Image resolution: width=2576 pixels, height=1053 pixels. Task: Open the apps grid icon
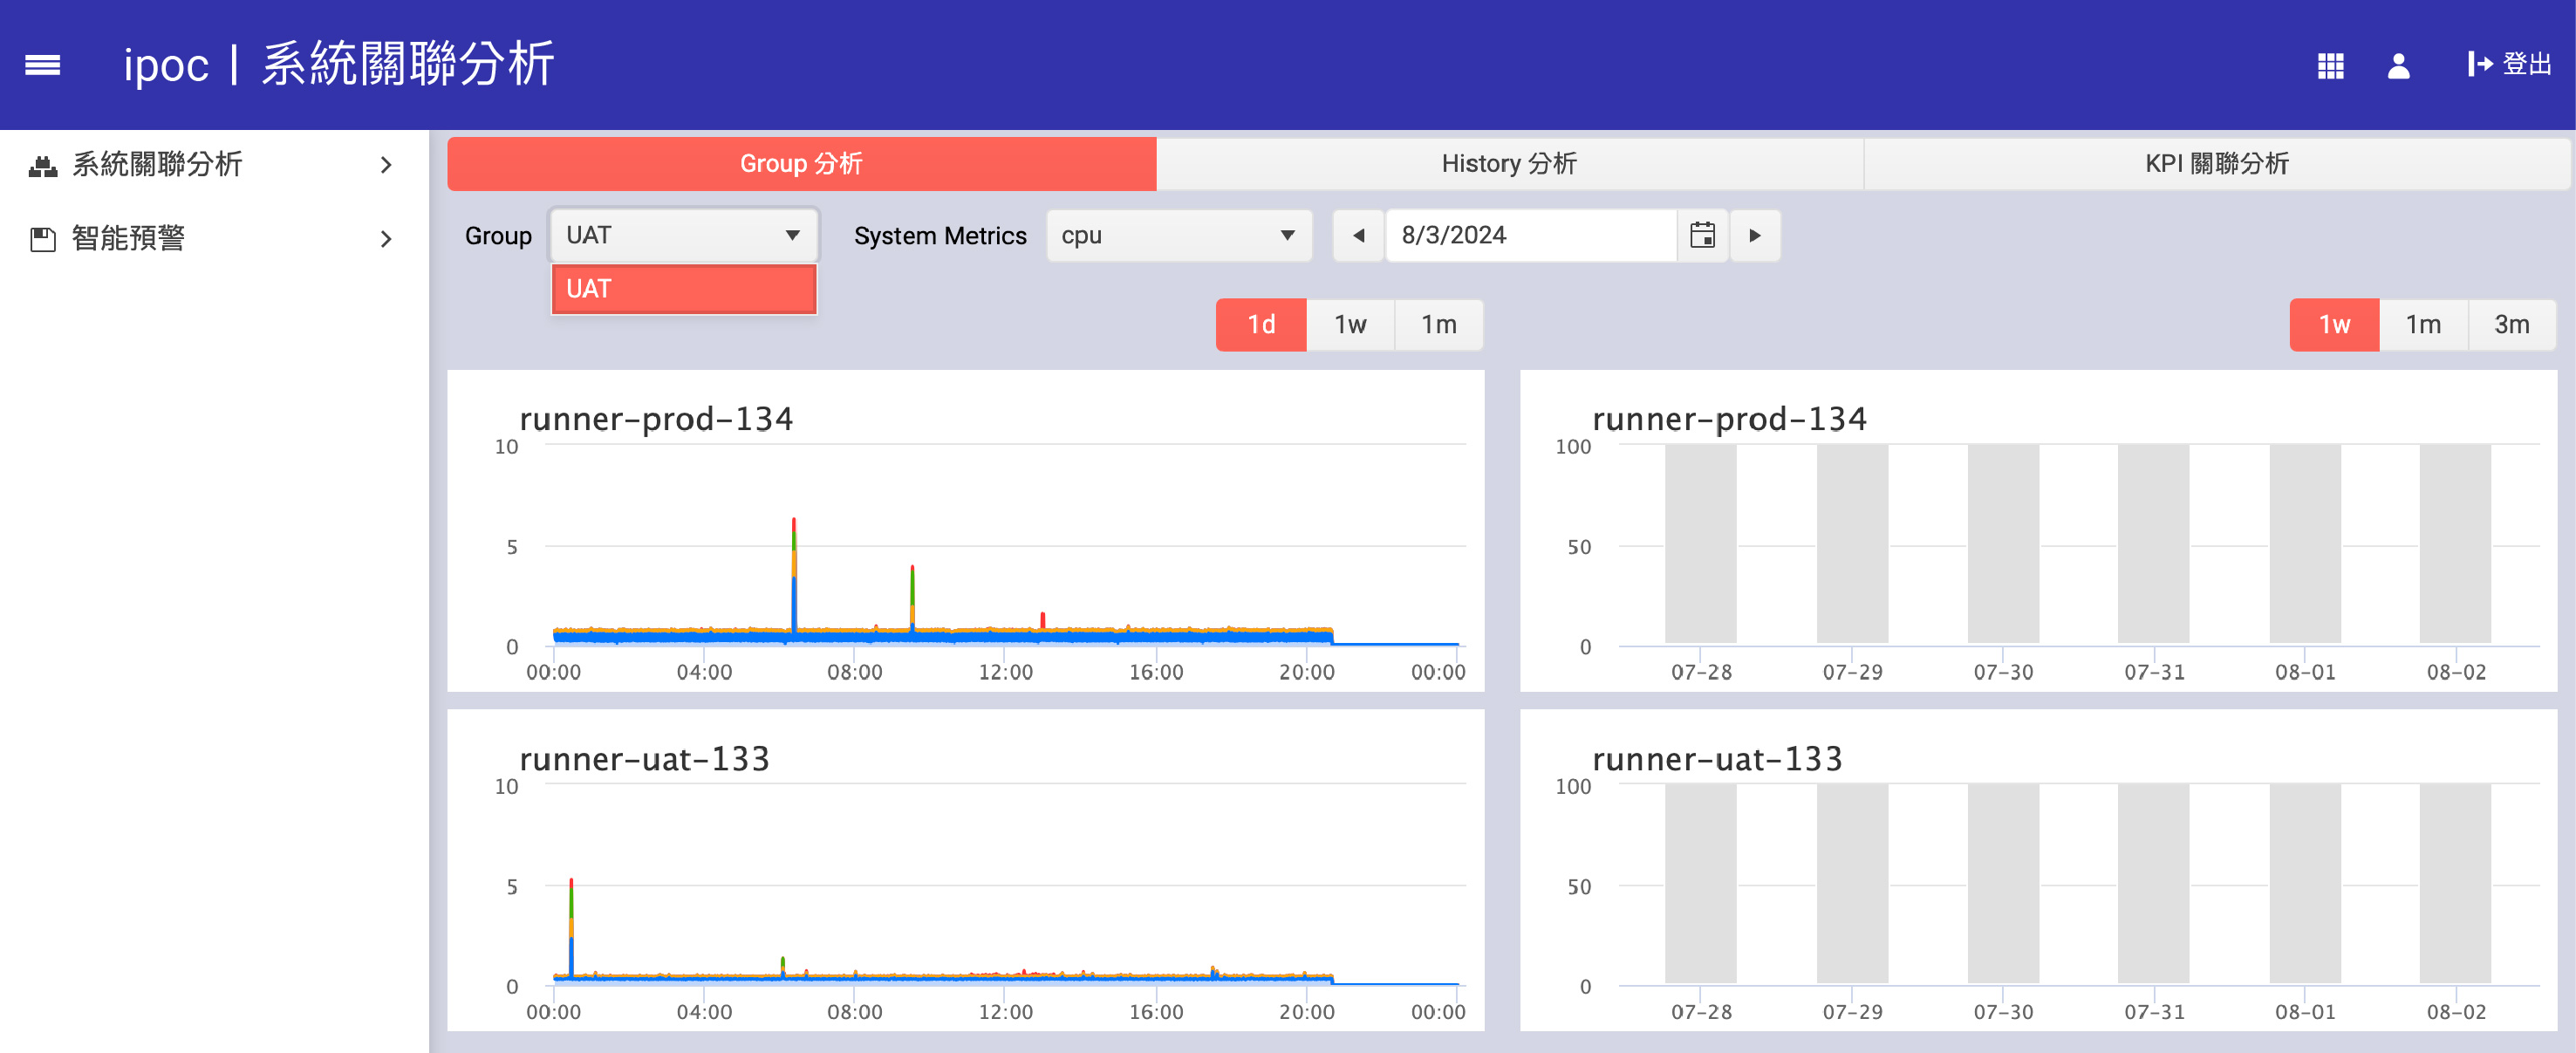click(x=2330, y=65)
